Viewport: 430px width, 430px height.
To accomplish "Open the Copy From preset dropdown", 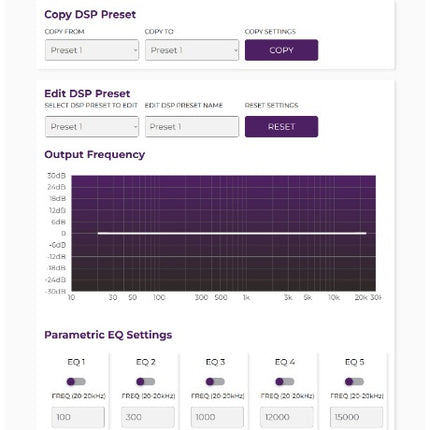I will pos(92,50).
